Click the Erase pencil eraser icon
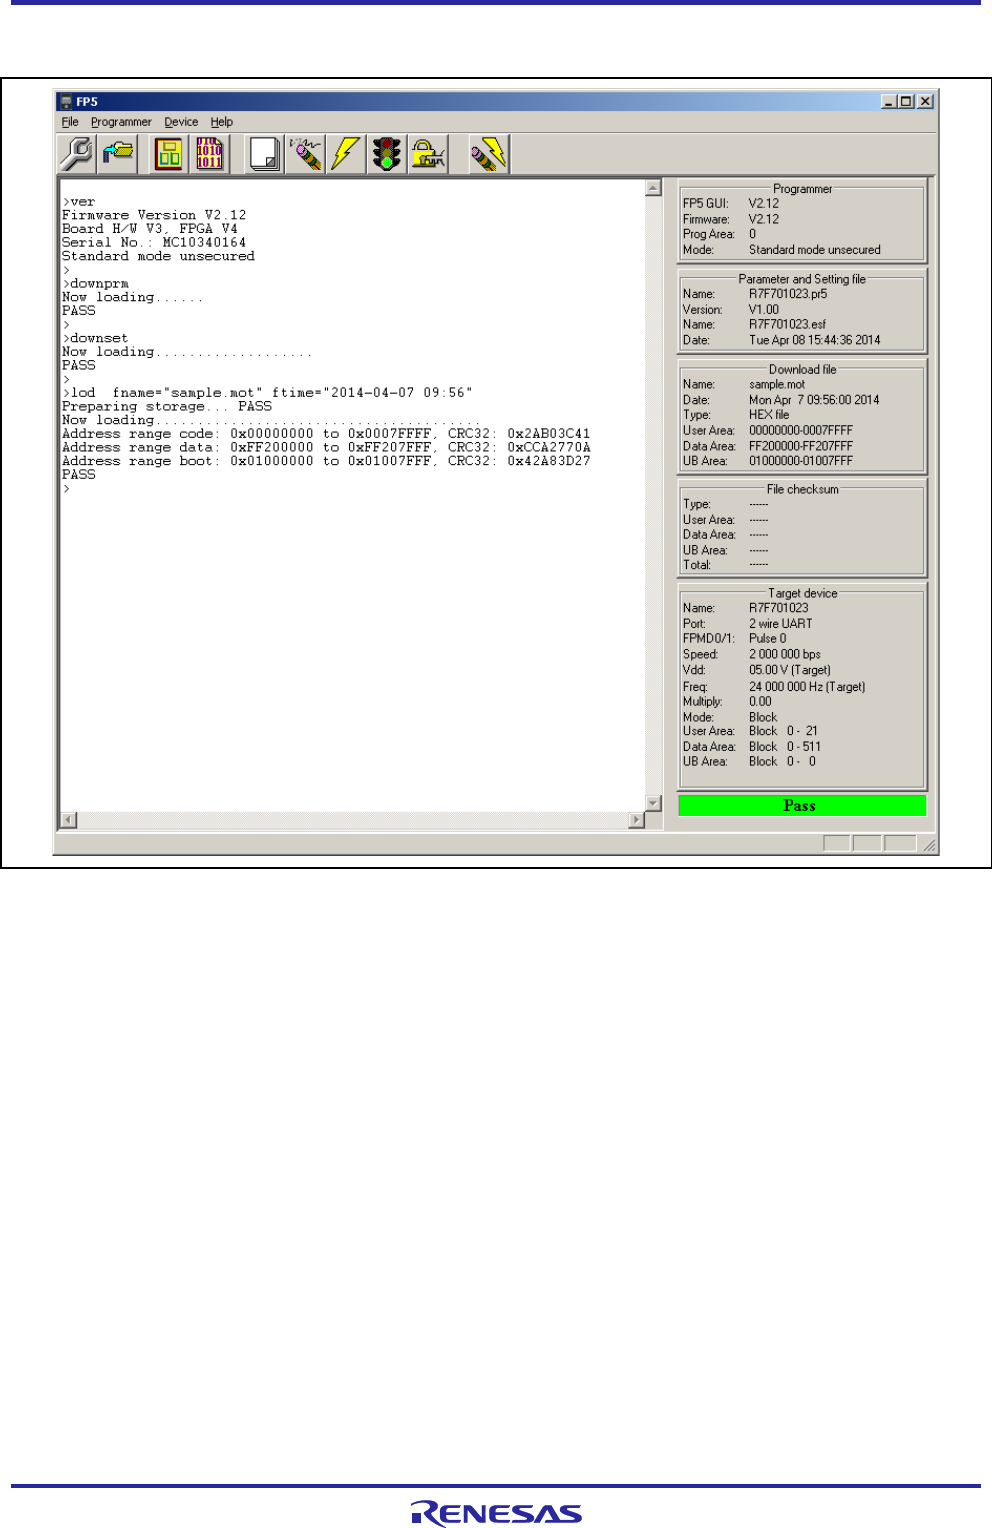Screen dimensions: 992x1528 point(305,154)
